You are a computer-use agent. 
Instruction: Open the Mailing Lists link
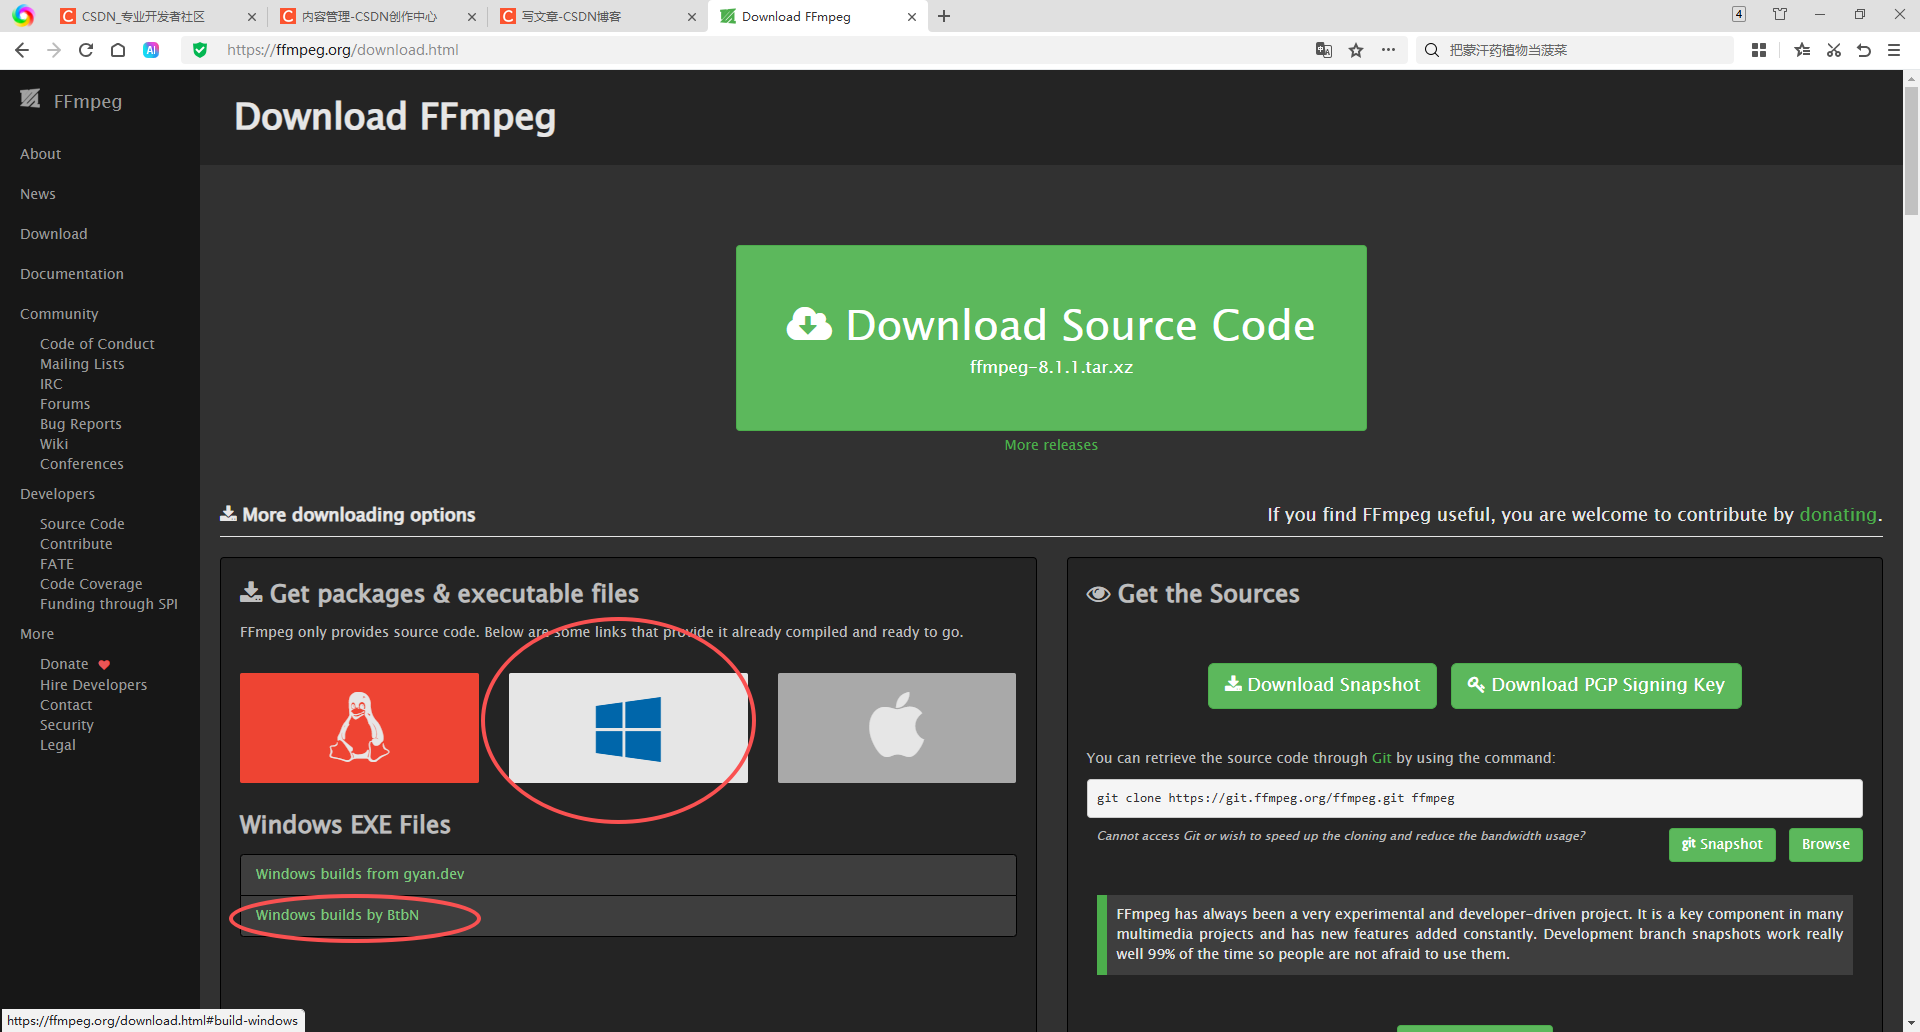click(82, 364)
